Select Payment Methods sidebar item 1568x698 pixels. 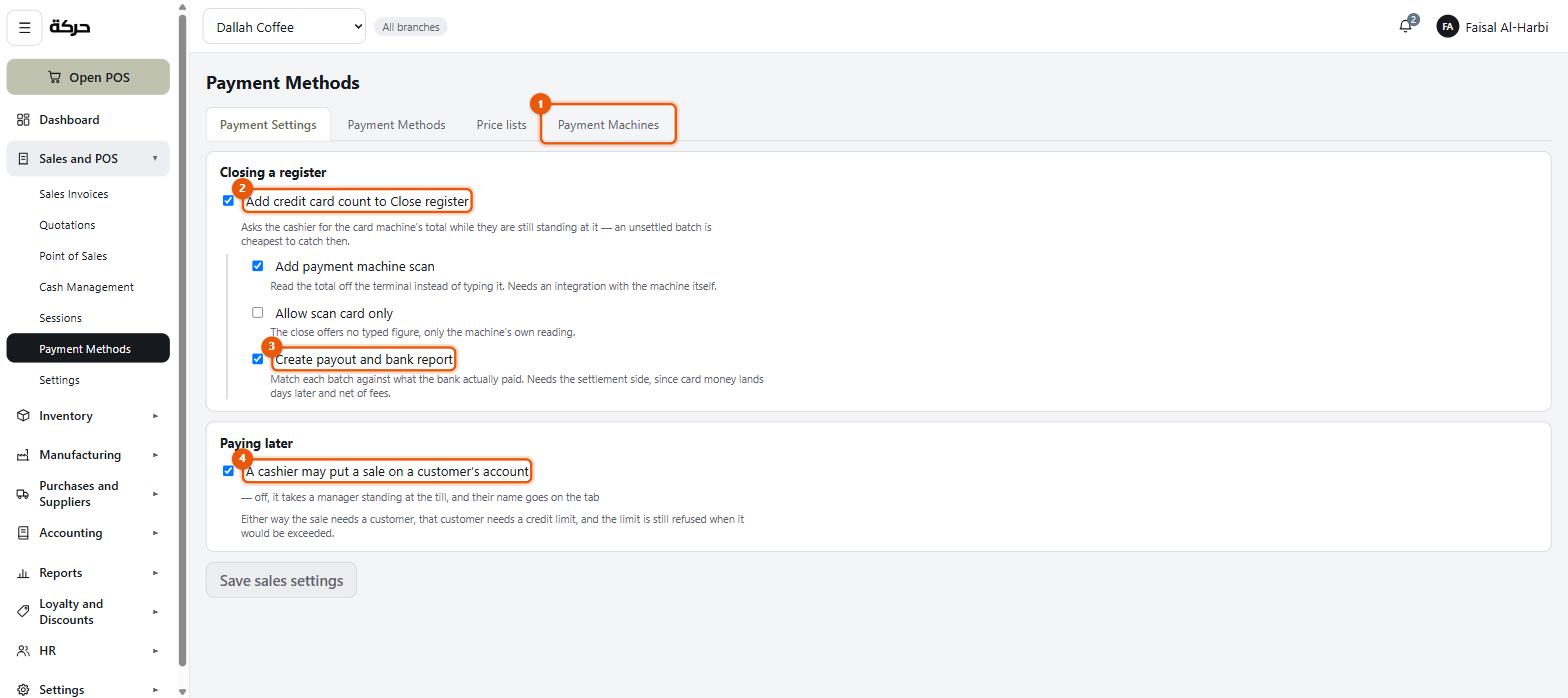click(88, 349)
